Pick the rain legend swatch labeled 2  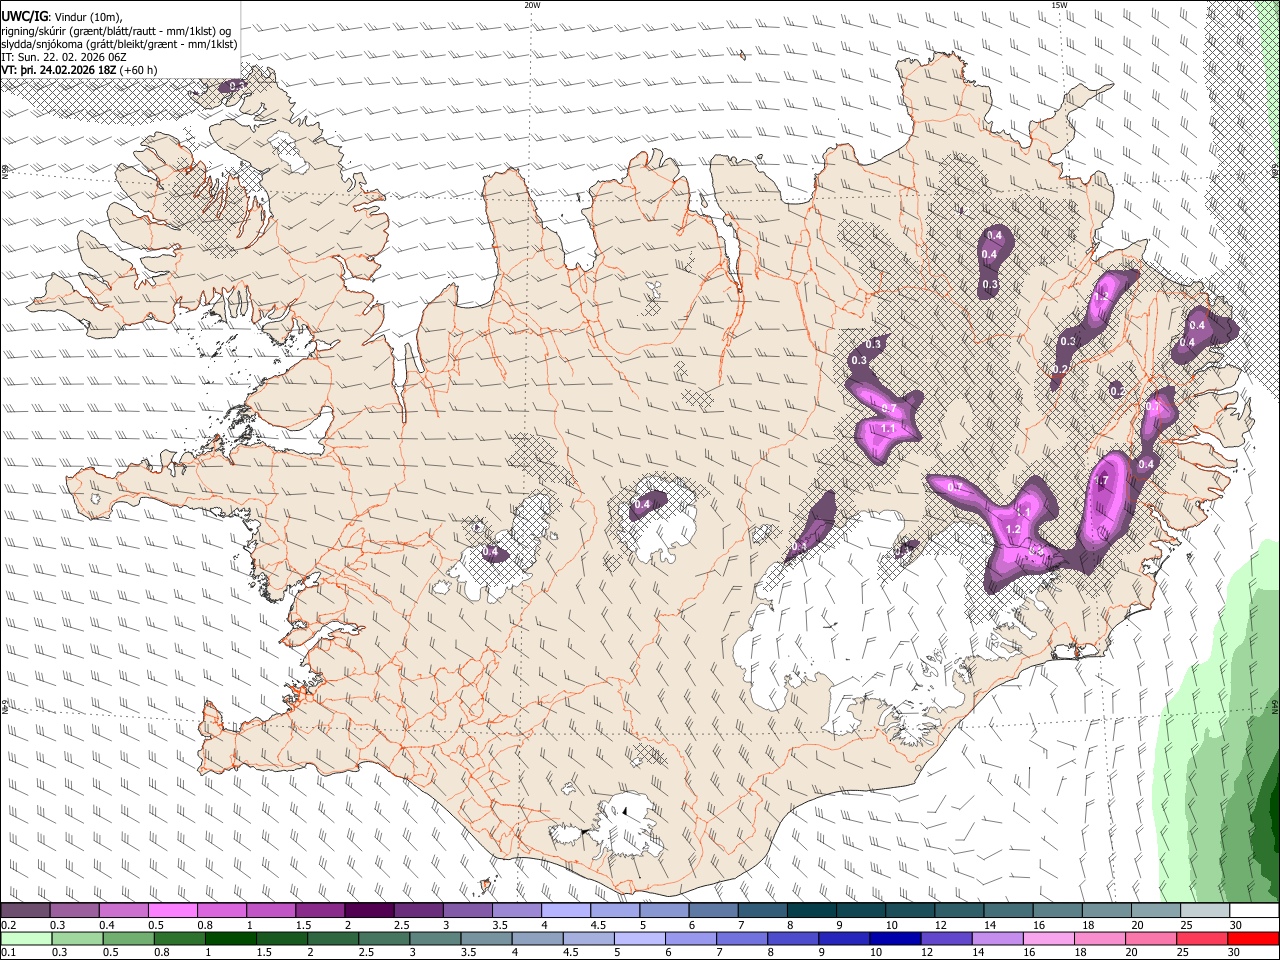[333, 939]
